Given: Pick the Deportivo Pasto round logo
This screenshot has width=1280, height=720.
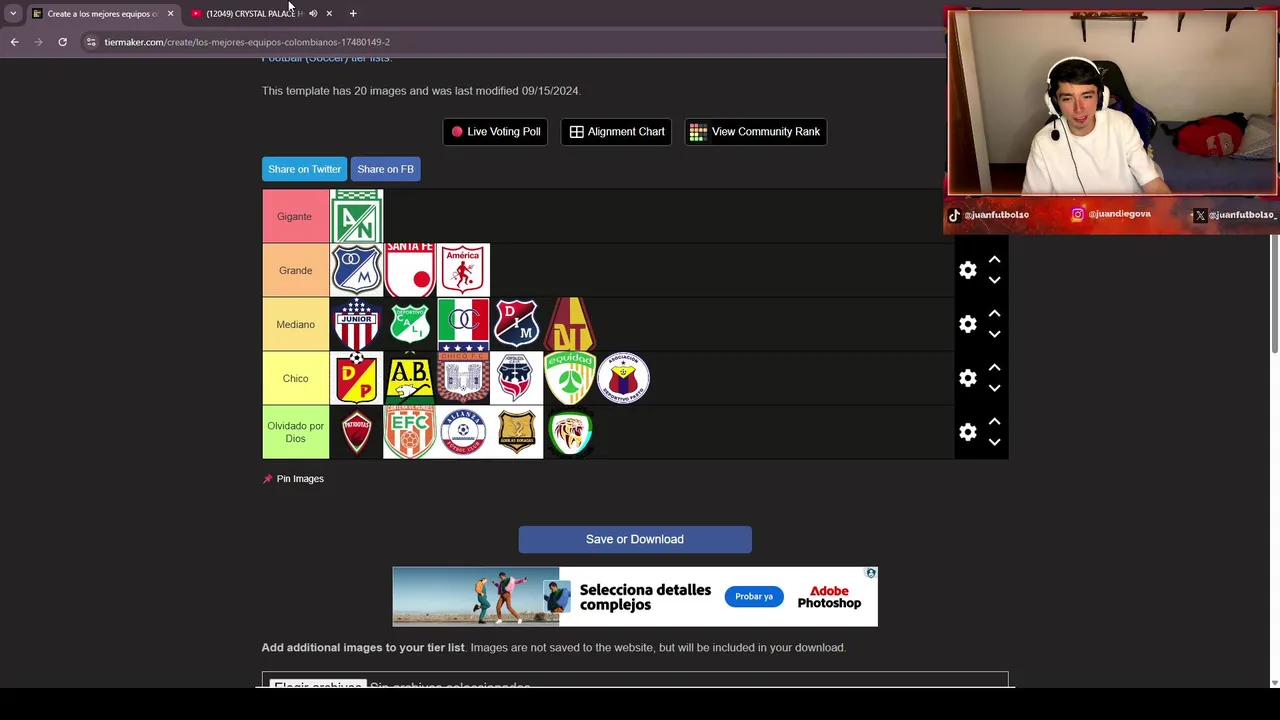Looking at the screenshot, I should click(623, 378).
